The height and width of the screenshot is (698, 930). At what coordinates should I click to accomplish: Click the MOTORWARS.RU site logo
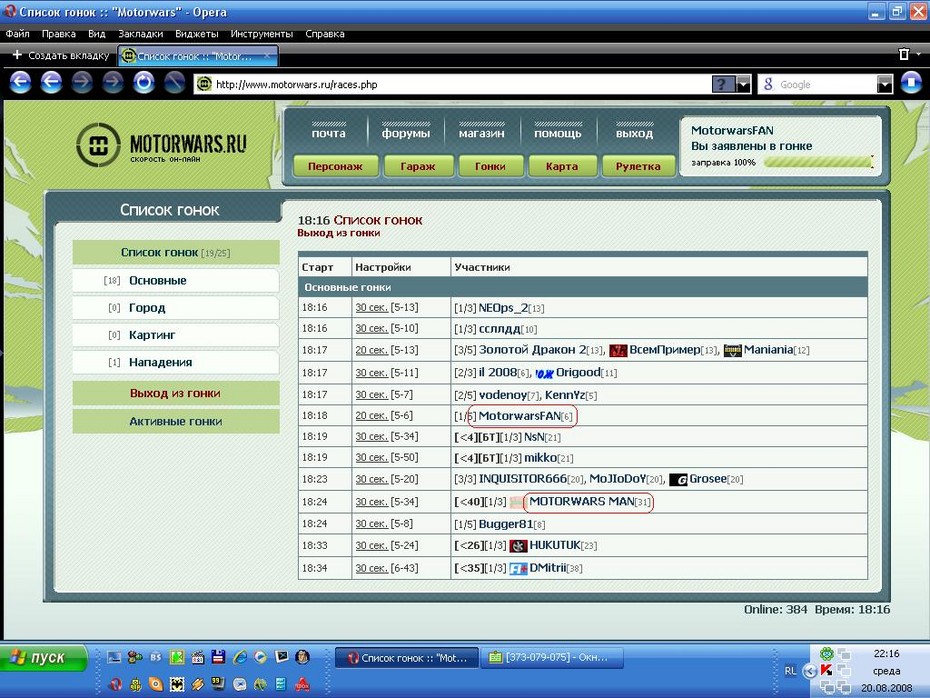[x=161, y=145]
